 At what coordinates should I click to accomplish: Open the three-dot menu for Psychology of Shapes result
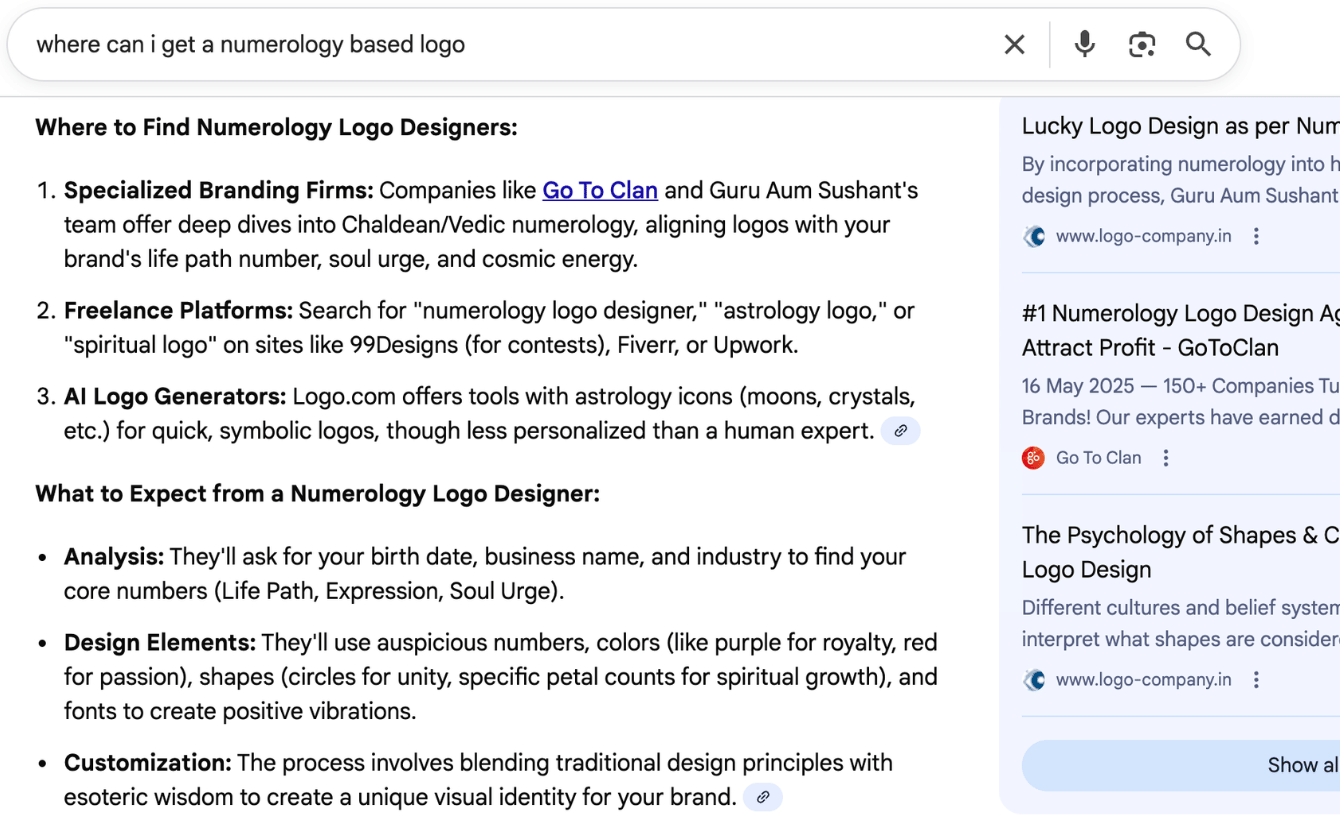tap(1256, 679)
